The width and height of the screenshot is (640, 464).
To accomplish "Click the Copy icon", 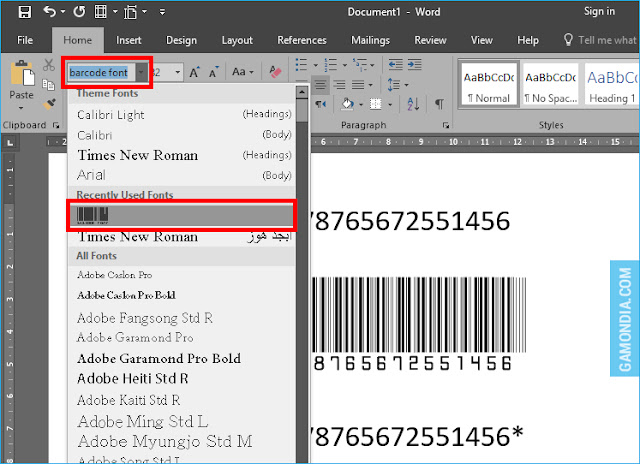I will coord(49,84).
